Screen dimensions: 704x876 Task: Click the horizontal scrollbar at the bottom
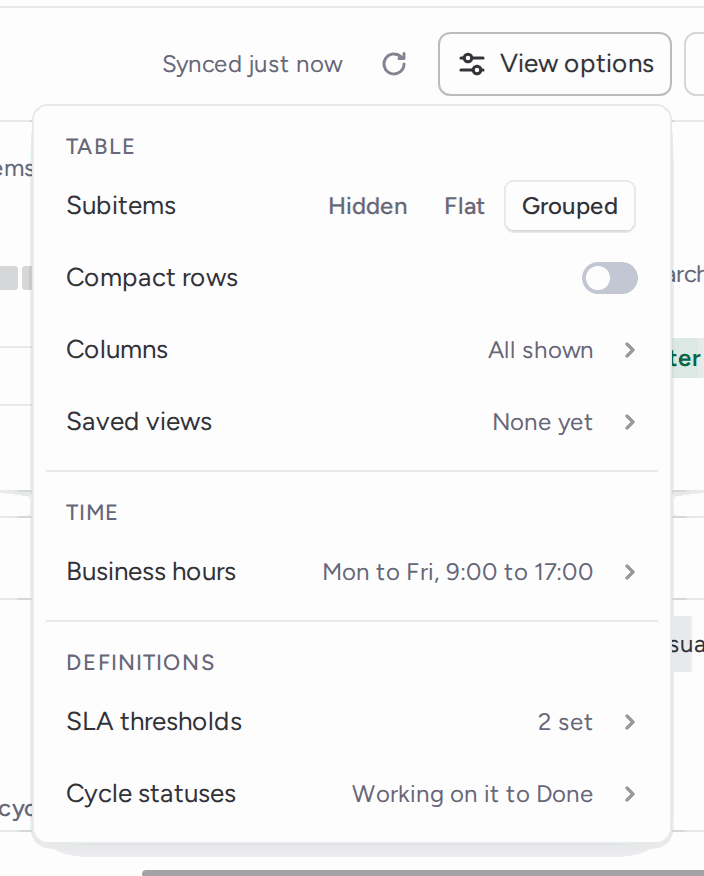pos(423,873)
